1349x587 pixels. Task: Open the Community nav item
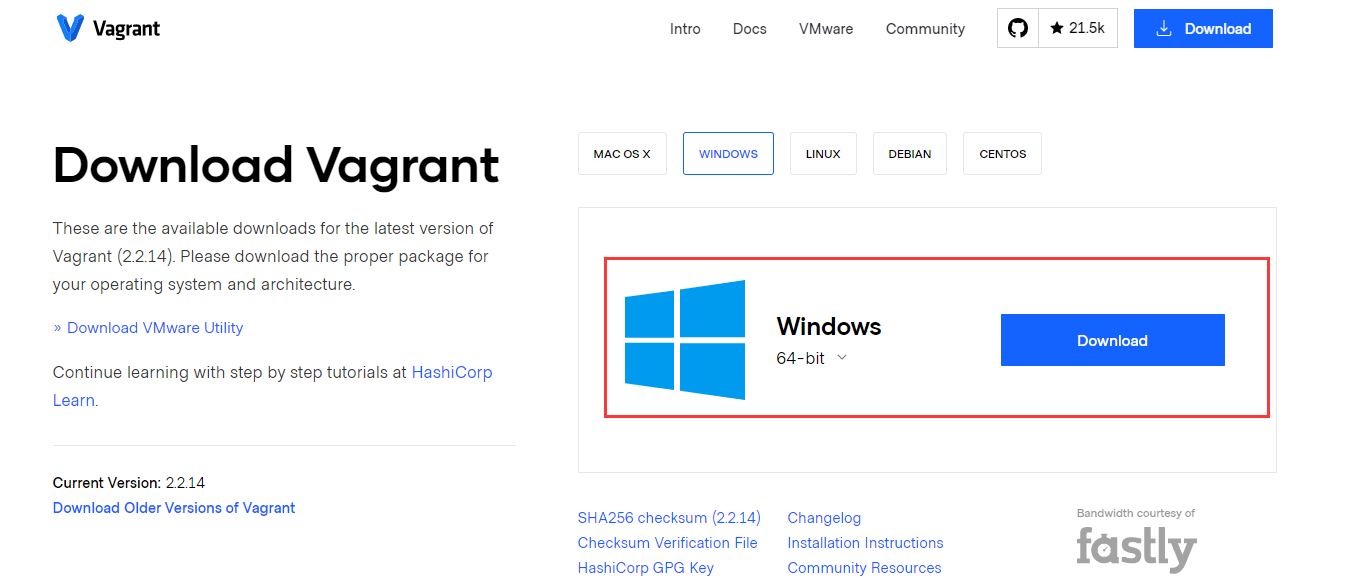click(925, 29)
